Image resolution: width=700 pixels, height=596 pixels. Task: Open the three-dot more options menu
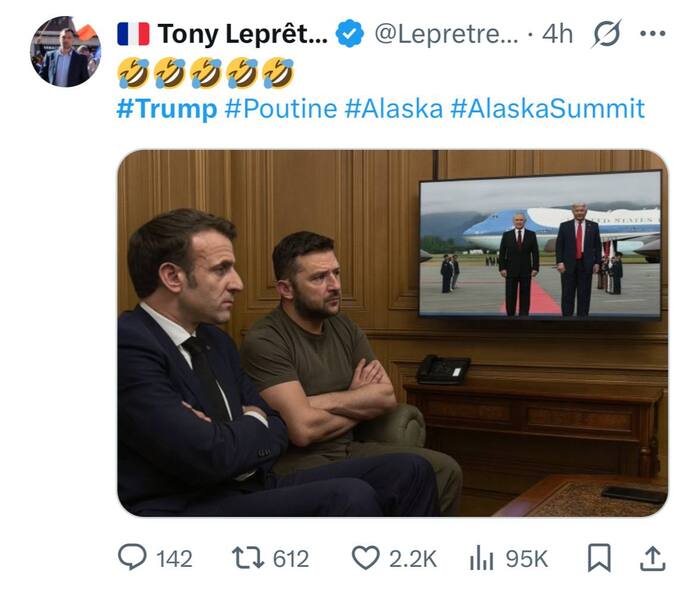(652, 34)
